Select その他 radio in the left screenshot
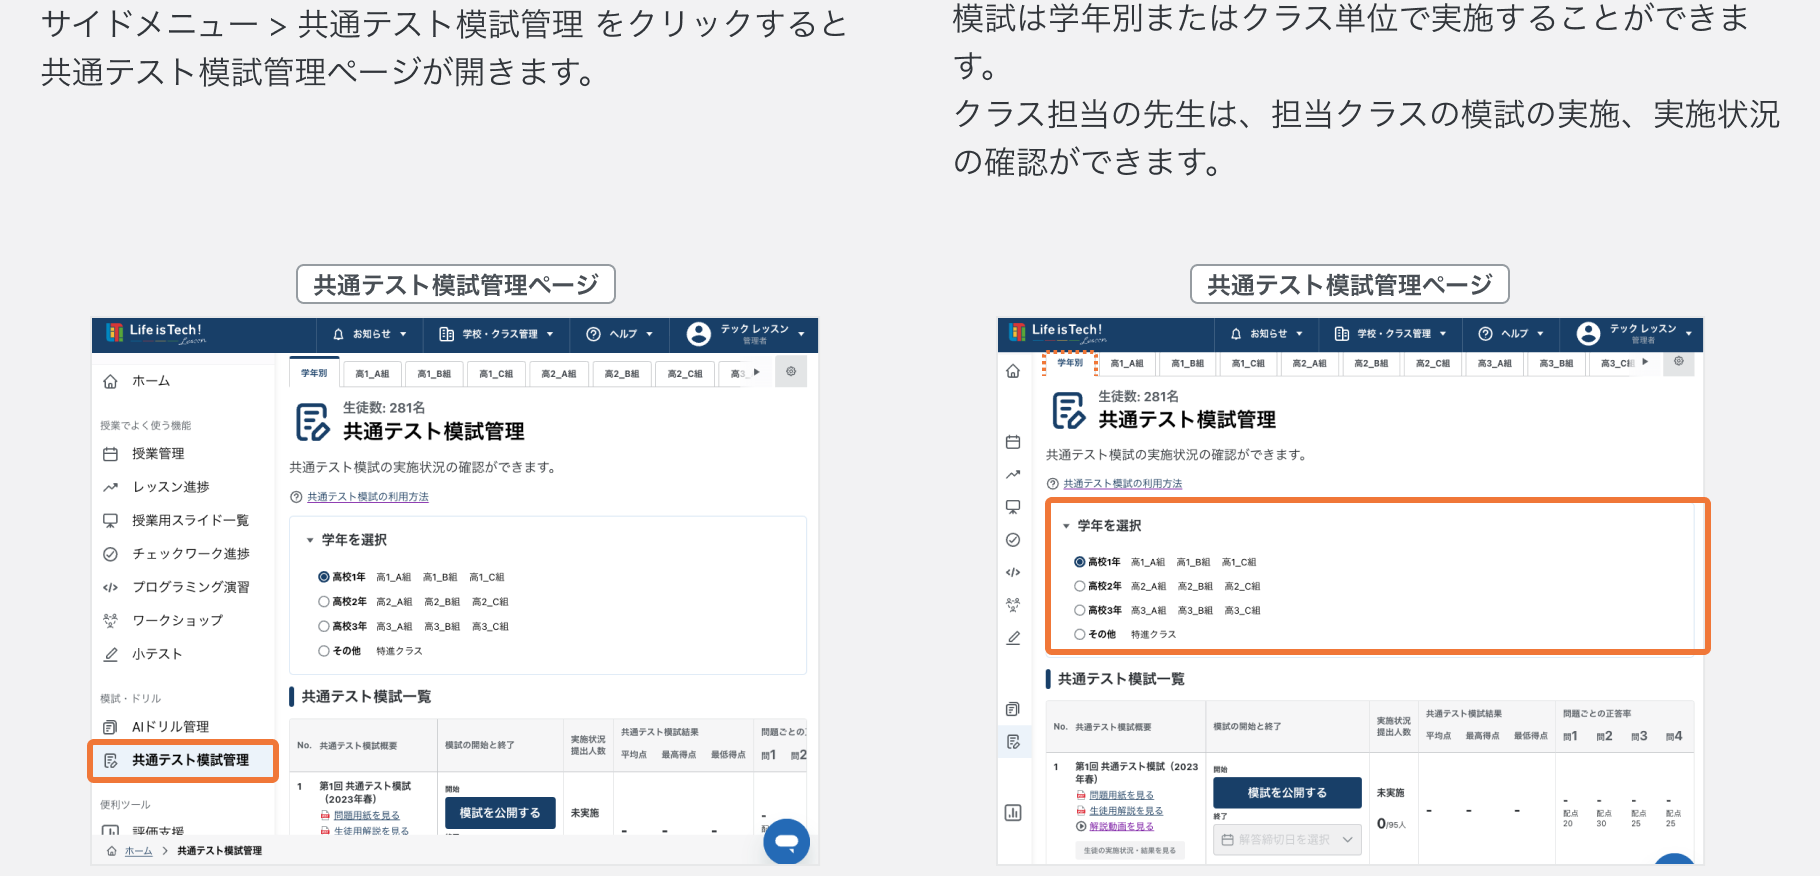This screenshot has height=876, width=1820. (324, 651)
